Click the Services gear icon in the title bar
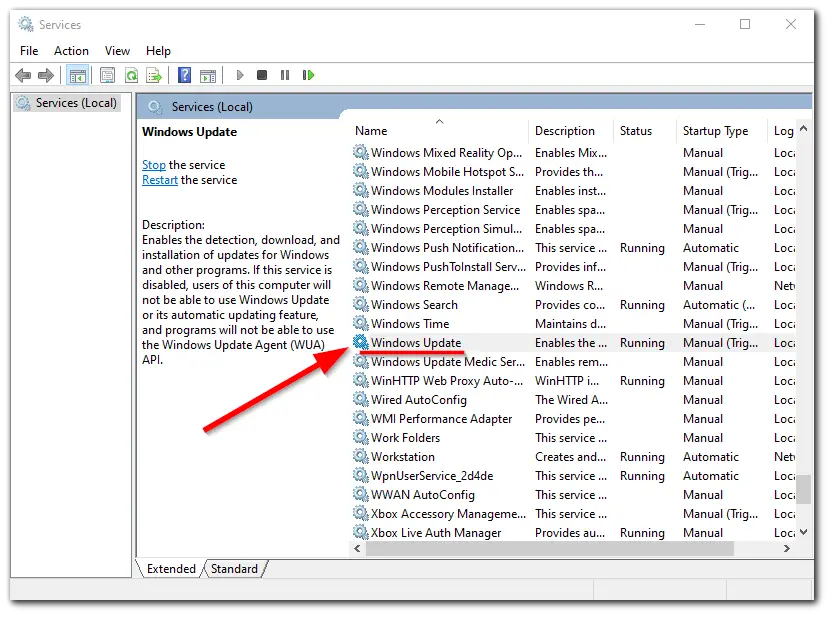Viewport: 832px width, 618px height. 25,24
